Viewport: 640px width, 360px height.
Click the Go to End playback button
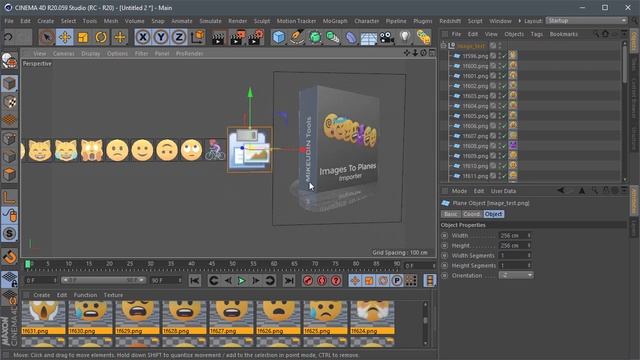[289, 281]
